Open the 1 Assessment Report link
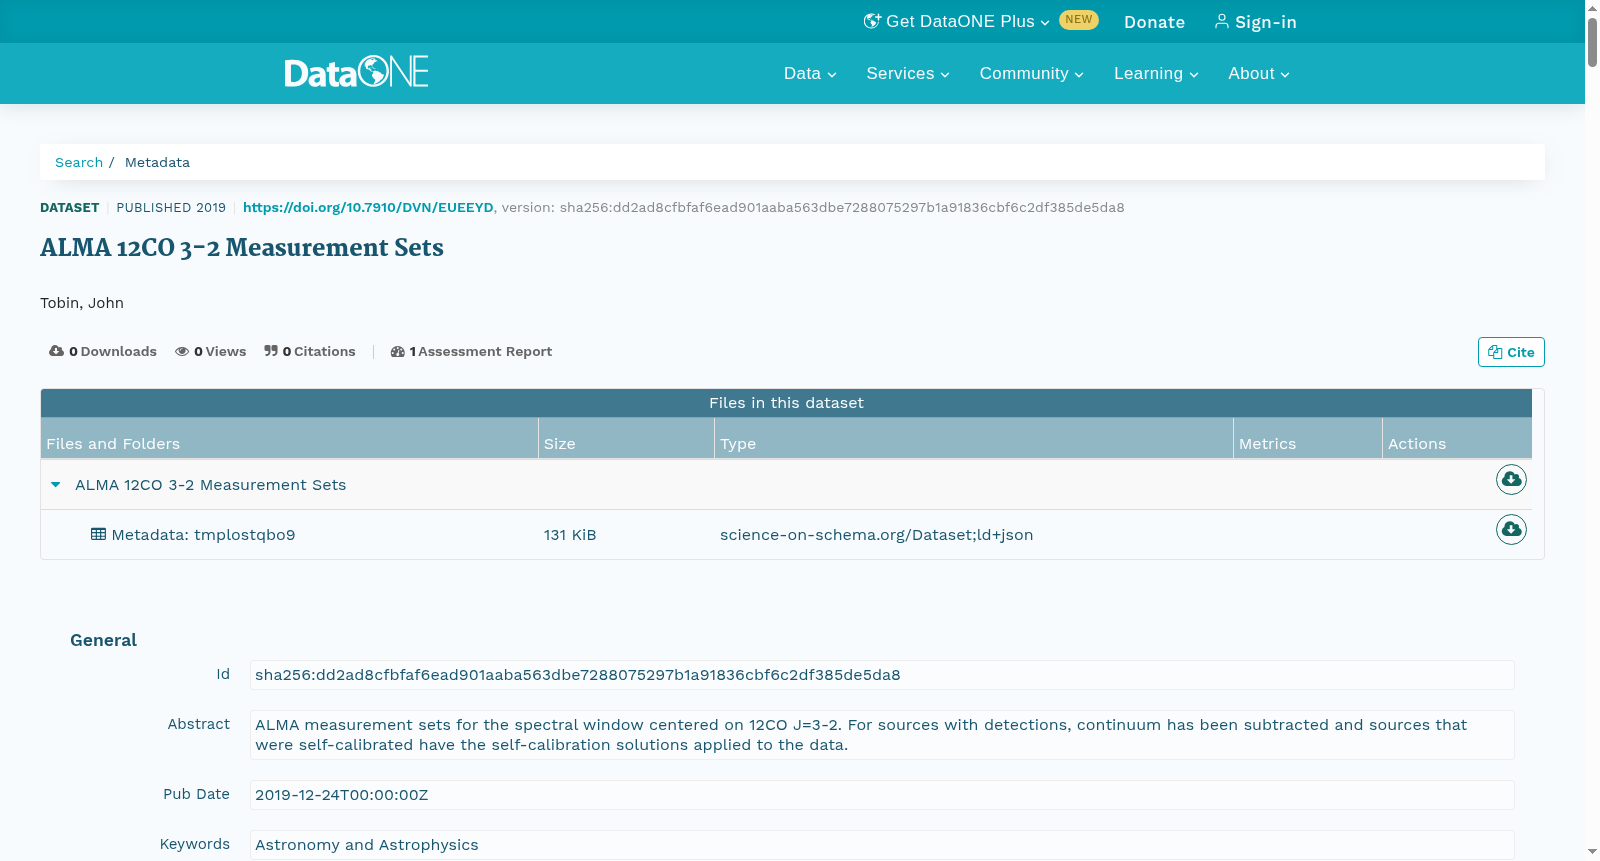The width and height of the screenshot is (1600, 861). [471, 351]
